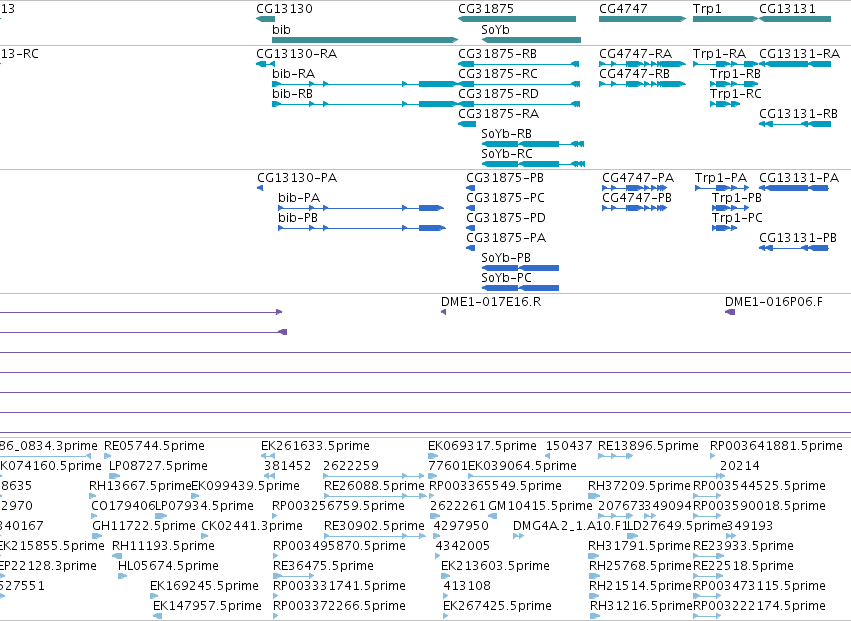Select EST RP003256759.5prime
851x621 pixels.
click(x=275, y=516)
